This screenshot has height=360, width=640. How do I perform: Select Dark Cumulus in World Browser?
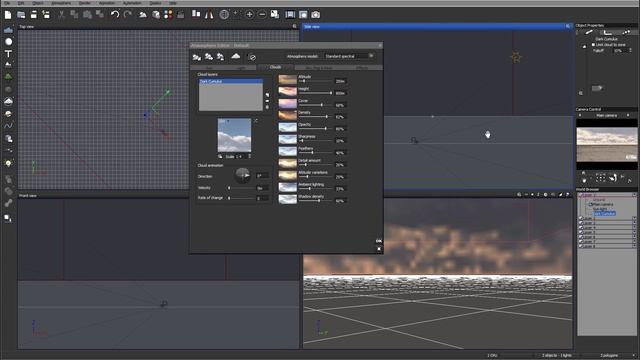[x=604, y=213]
